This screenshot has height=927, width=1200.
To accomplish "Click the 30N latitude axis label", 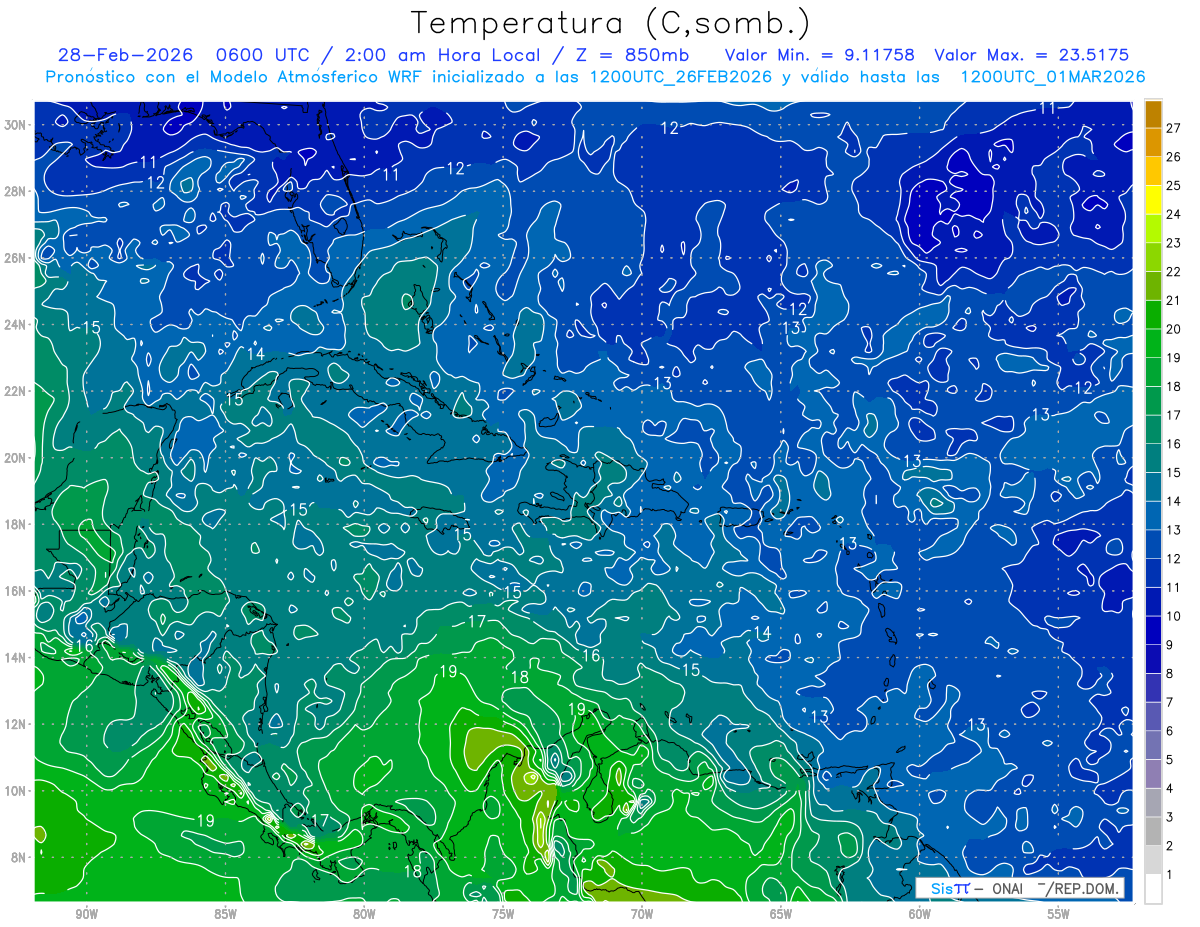I will point(17,125).
